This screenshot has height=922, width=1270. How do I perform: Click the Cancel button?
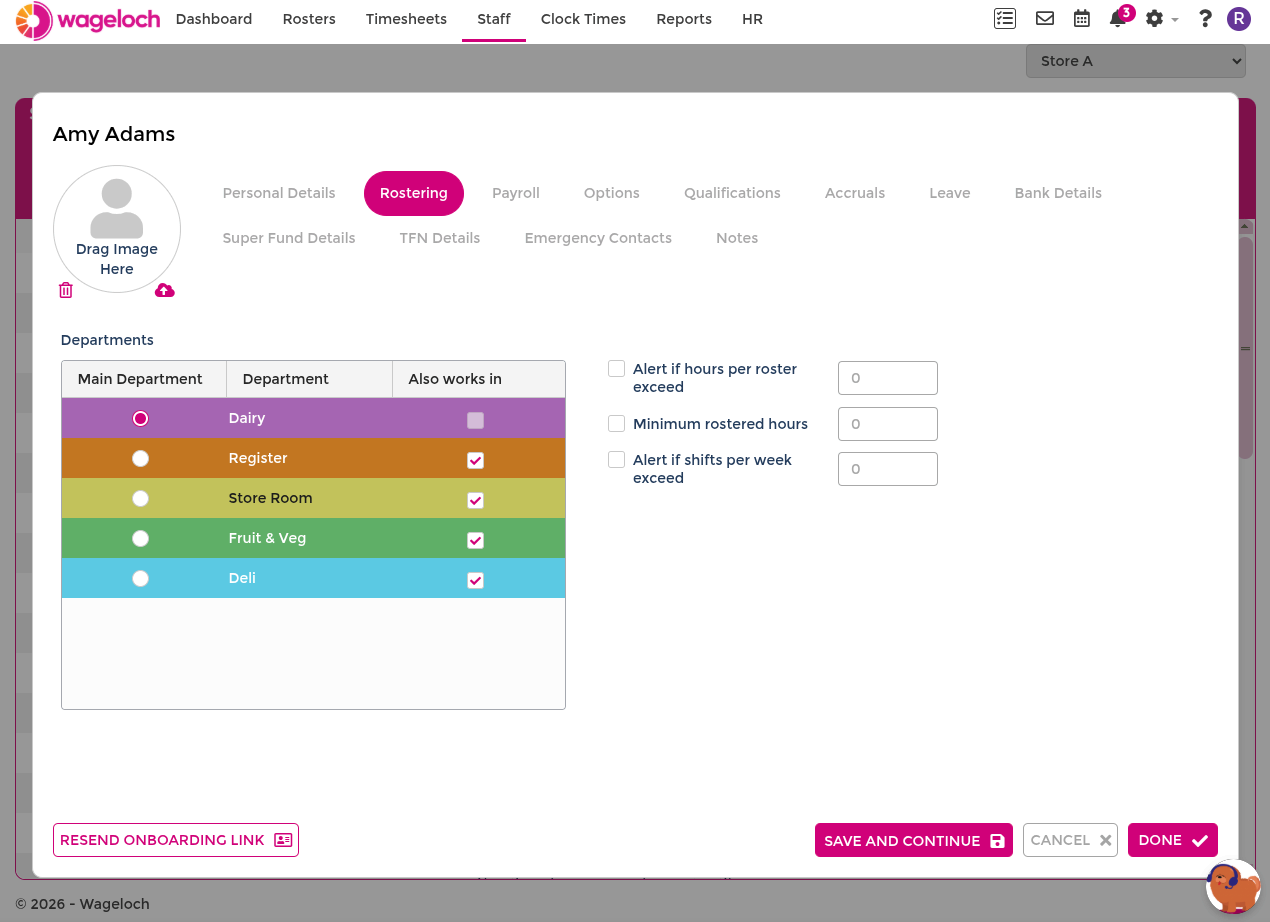coord(1070,840)
